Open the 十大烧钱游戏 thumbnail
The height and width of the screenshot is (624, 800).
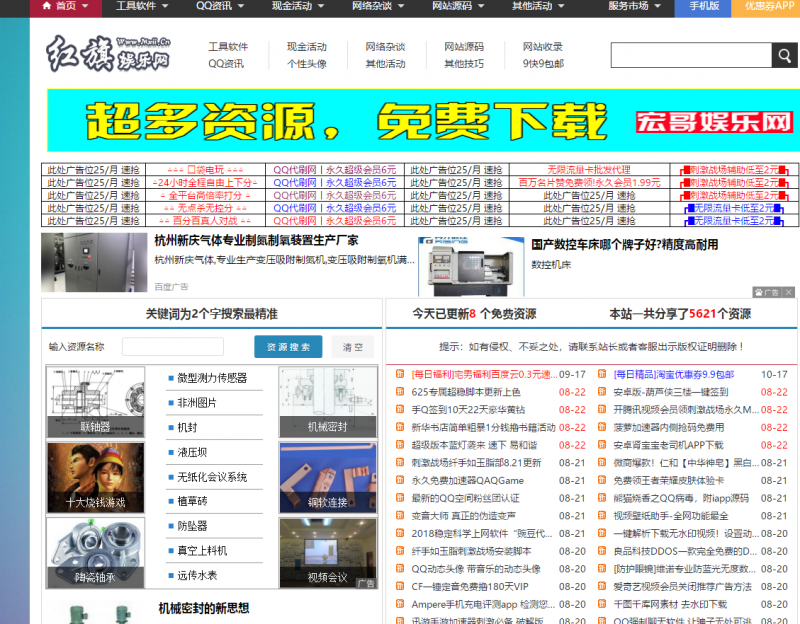pyautogui.click(x=95, y=478)
